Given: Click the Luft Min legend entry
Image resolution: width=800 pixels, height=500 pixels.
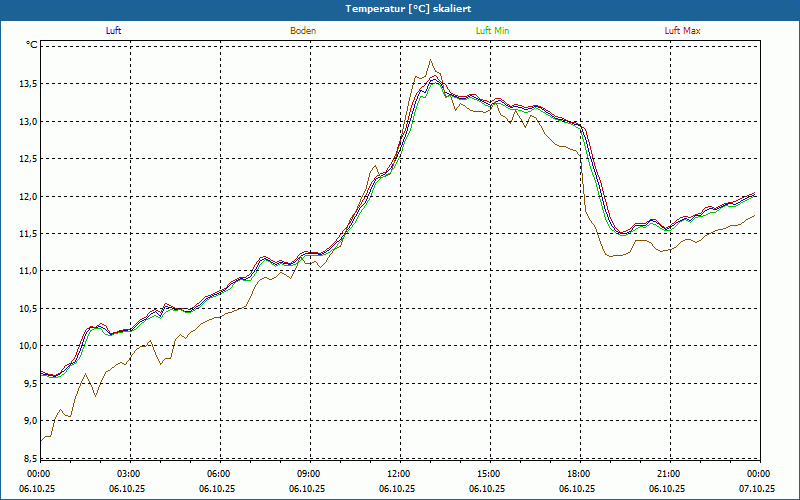Looking at the screenshot, I should coord(492,31).
